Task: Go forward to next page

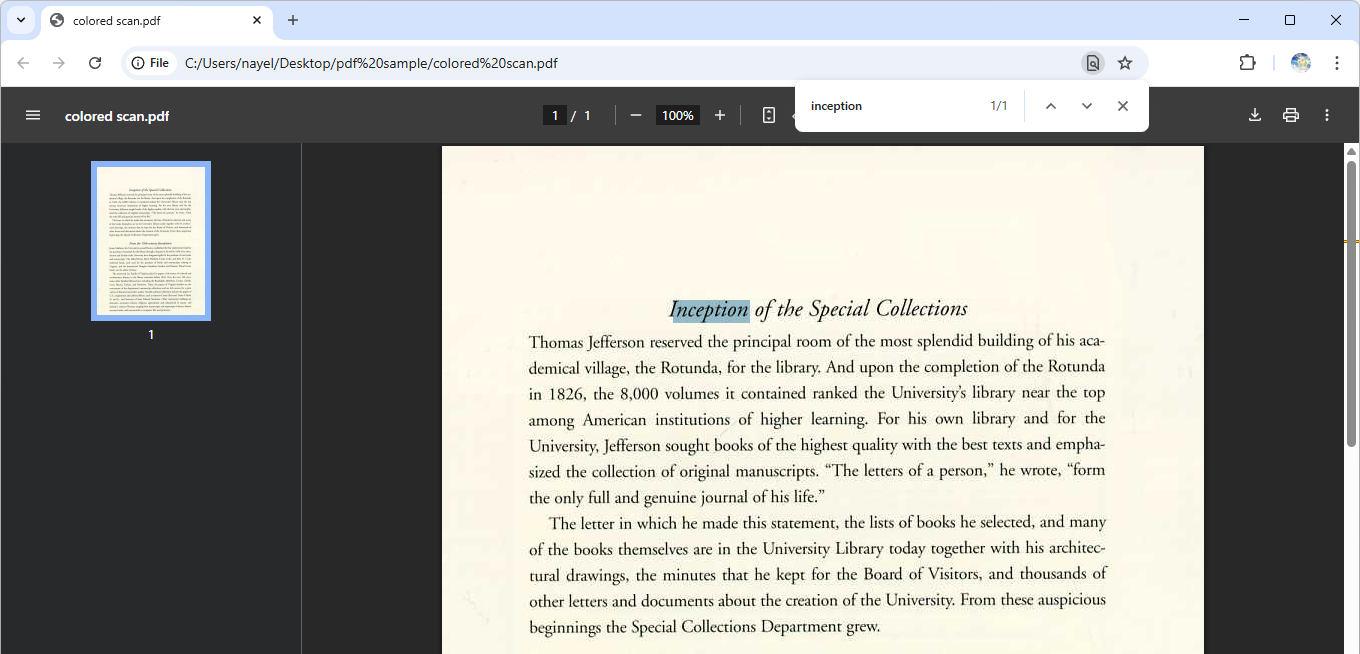Action: tap(59, 63)
